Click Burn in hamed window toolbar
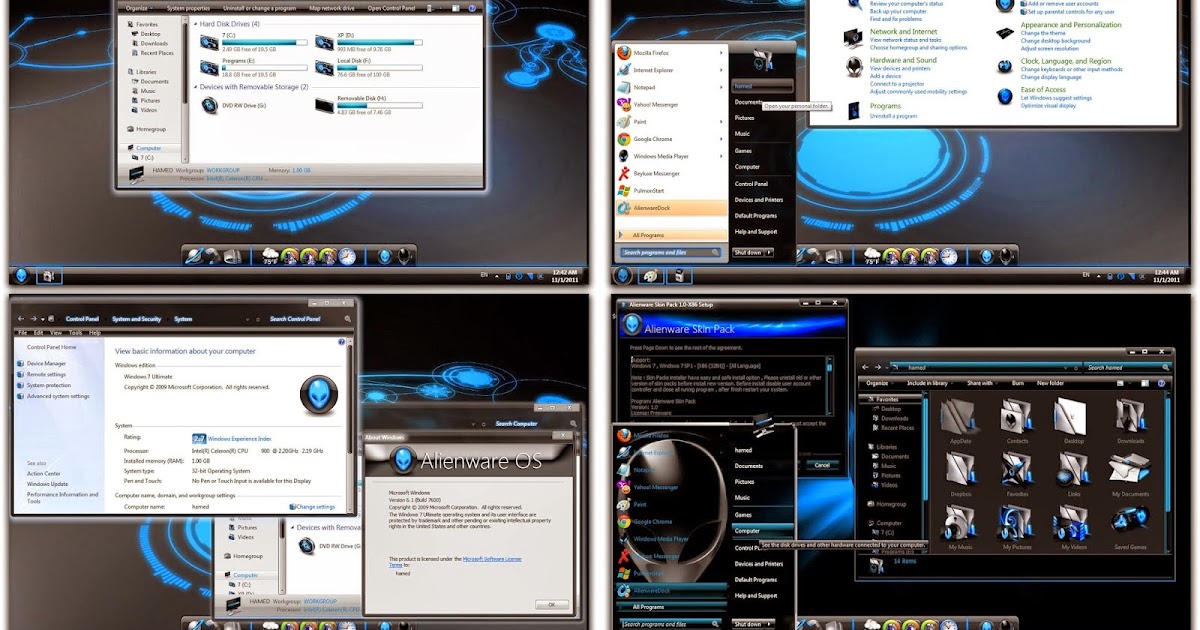This screenshot has height=630, width=1200. coord(1018,383)
